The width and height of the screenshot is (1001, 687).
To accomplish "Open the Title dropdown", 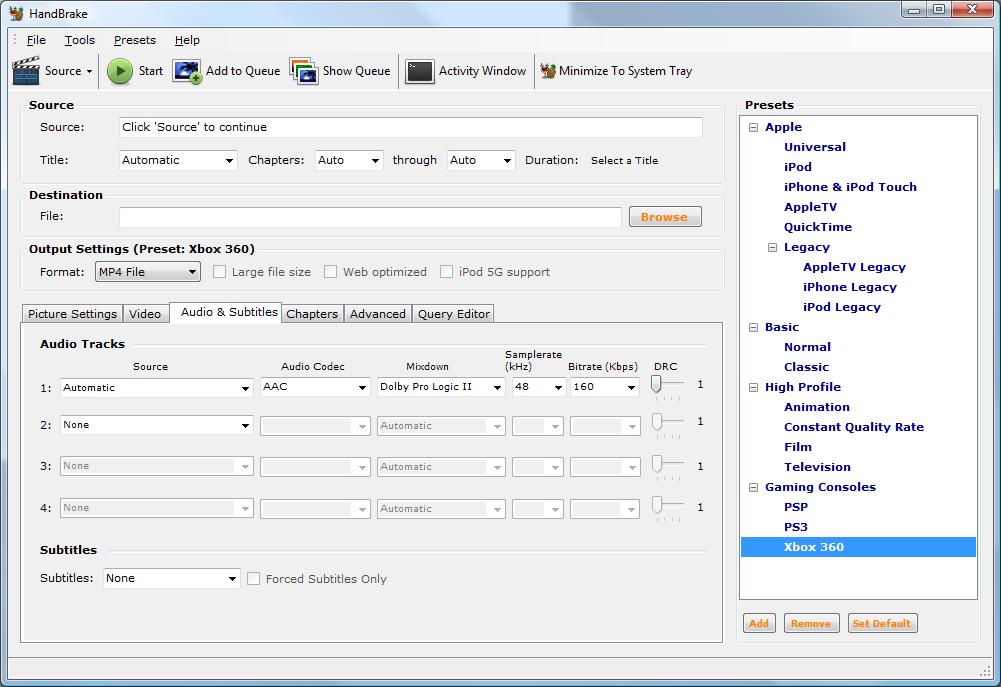I will coord(178,160).
